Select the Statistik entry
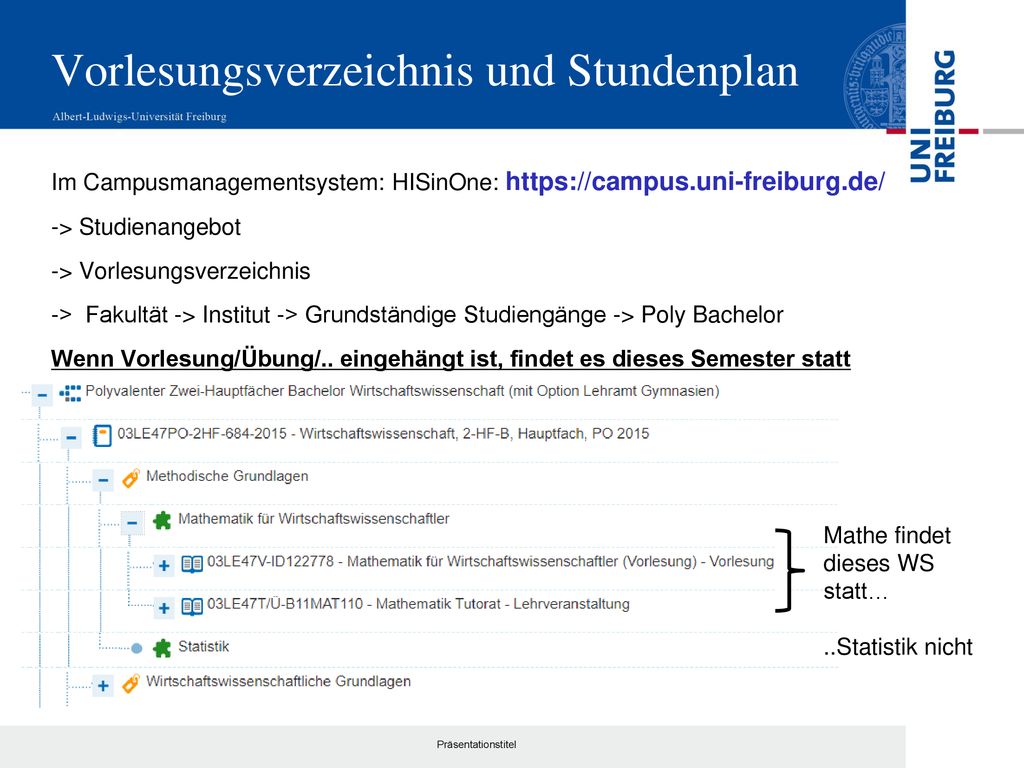This screenshot has height=768, width=1024. click(204, 647)
